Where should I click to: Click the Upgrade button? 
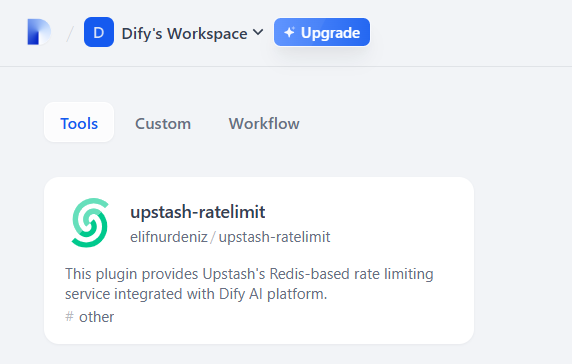322,32
